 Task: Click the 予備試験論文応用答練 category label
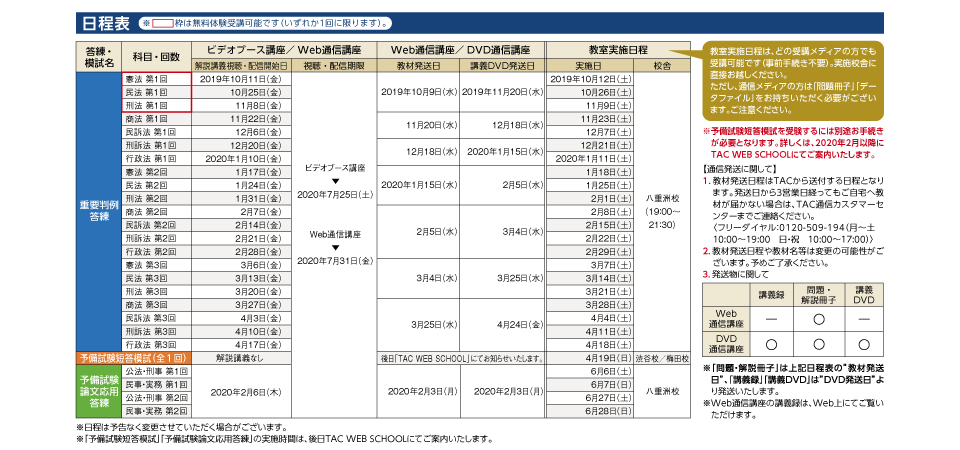pos(98,390)
